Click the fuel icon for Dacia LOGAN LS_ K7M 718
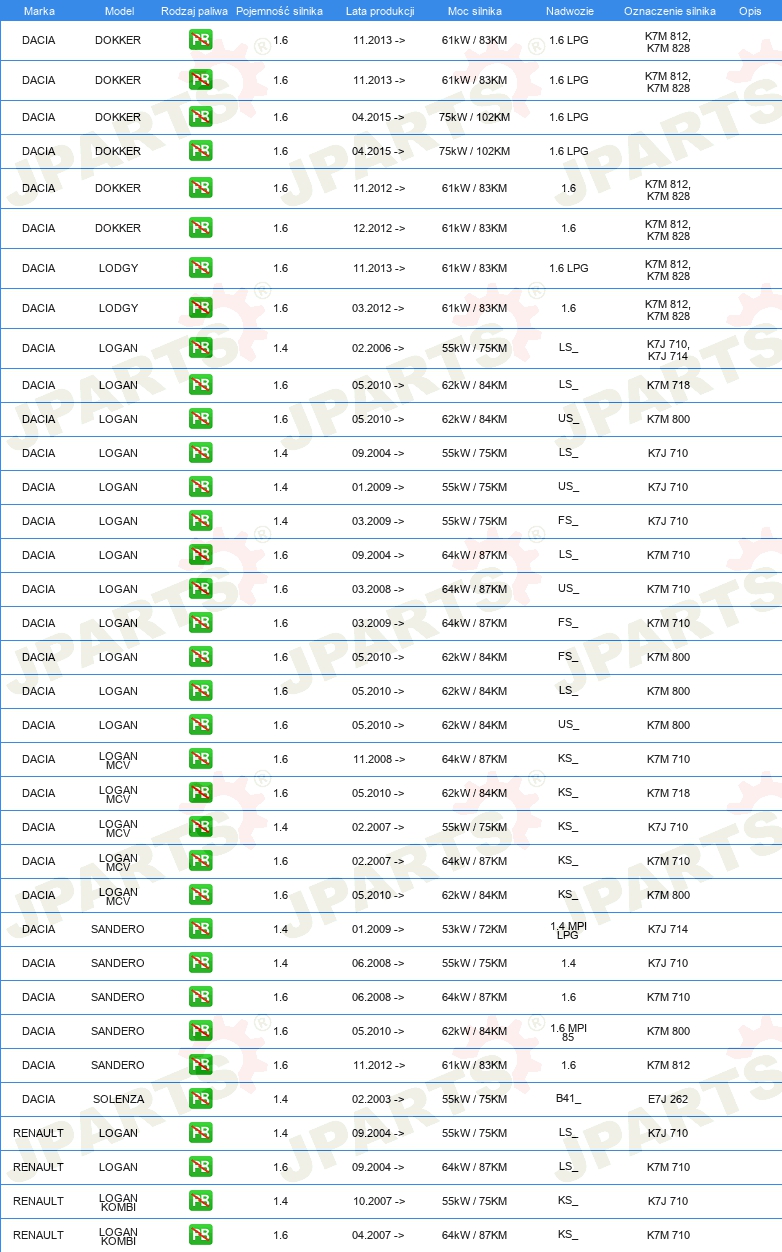This screenshot has width=782, height=1252. [x=200, y=385]
